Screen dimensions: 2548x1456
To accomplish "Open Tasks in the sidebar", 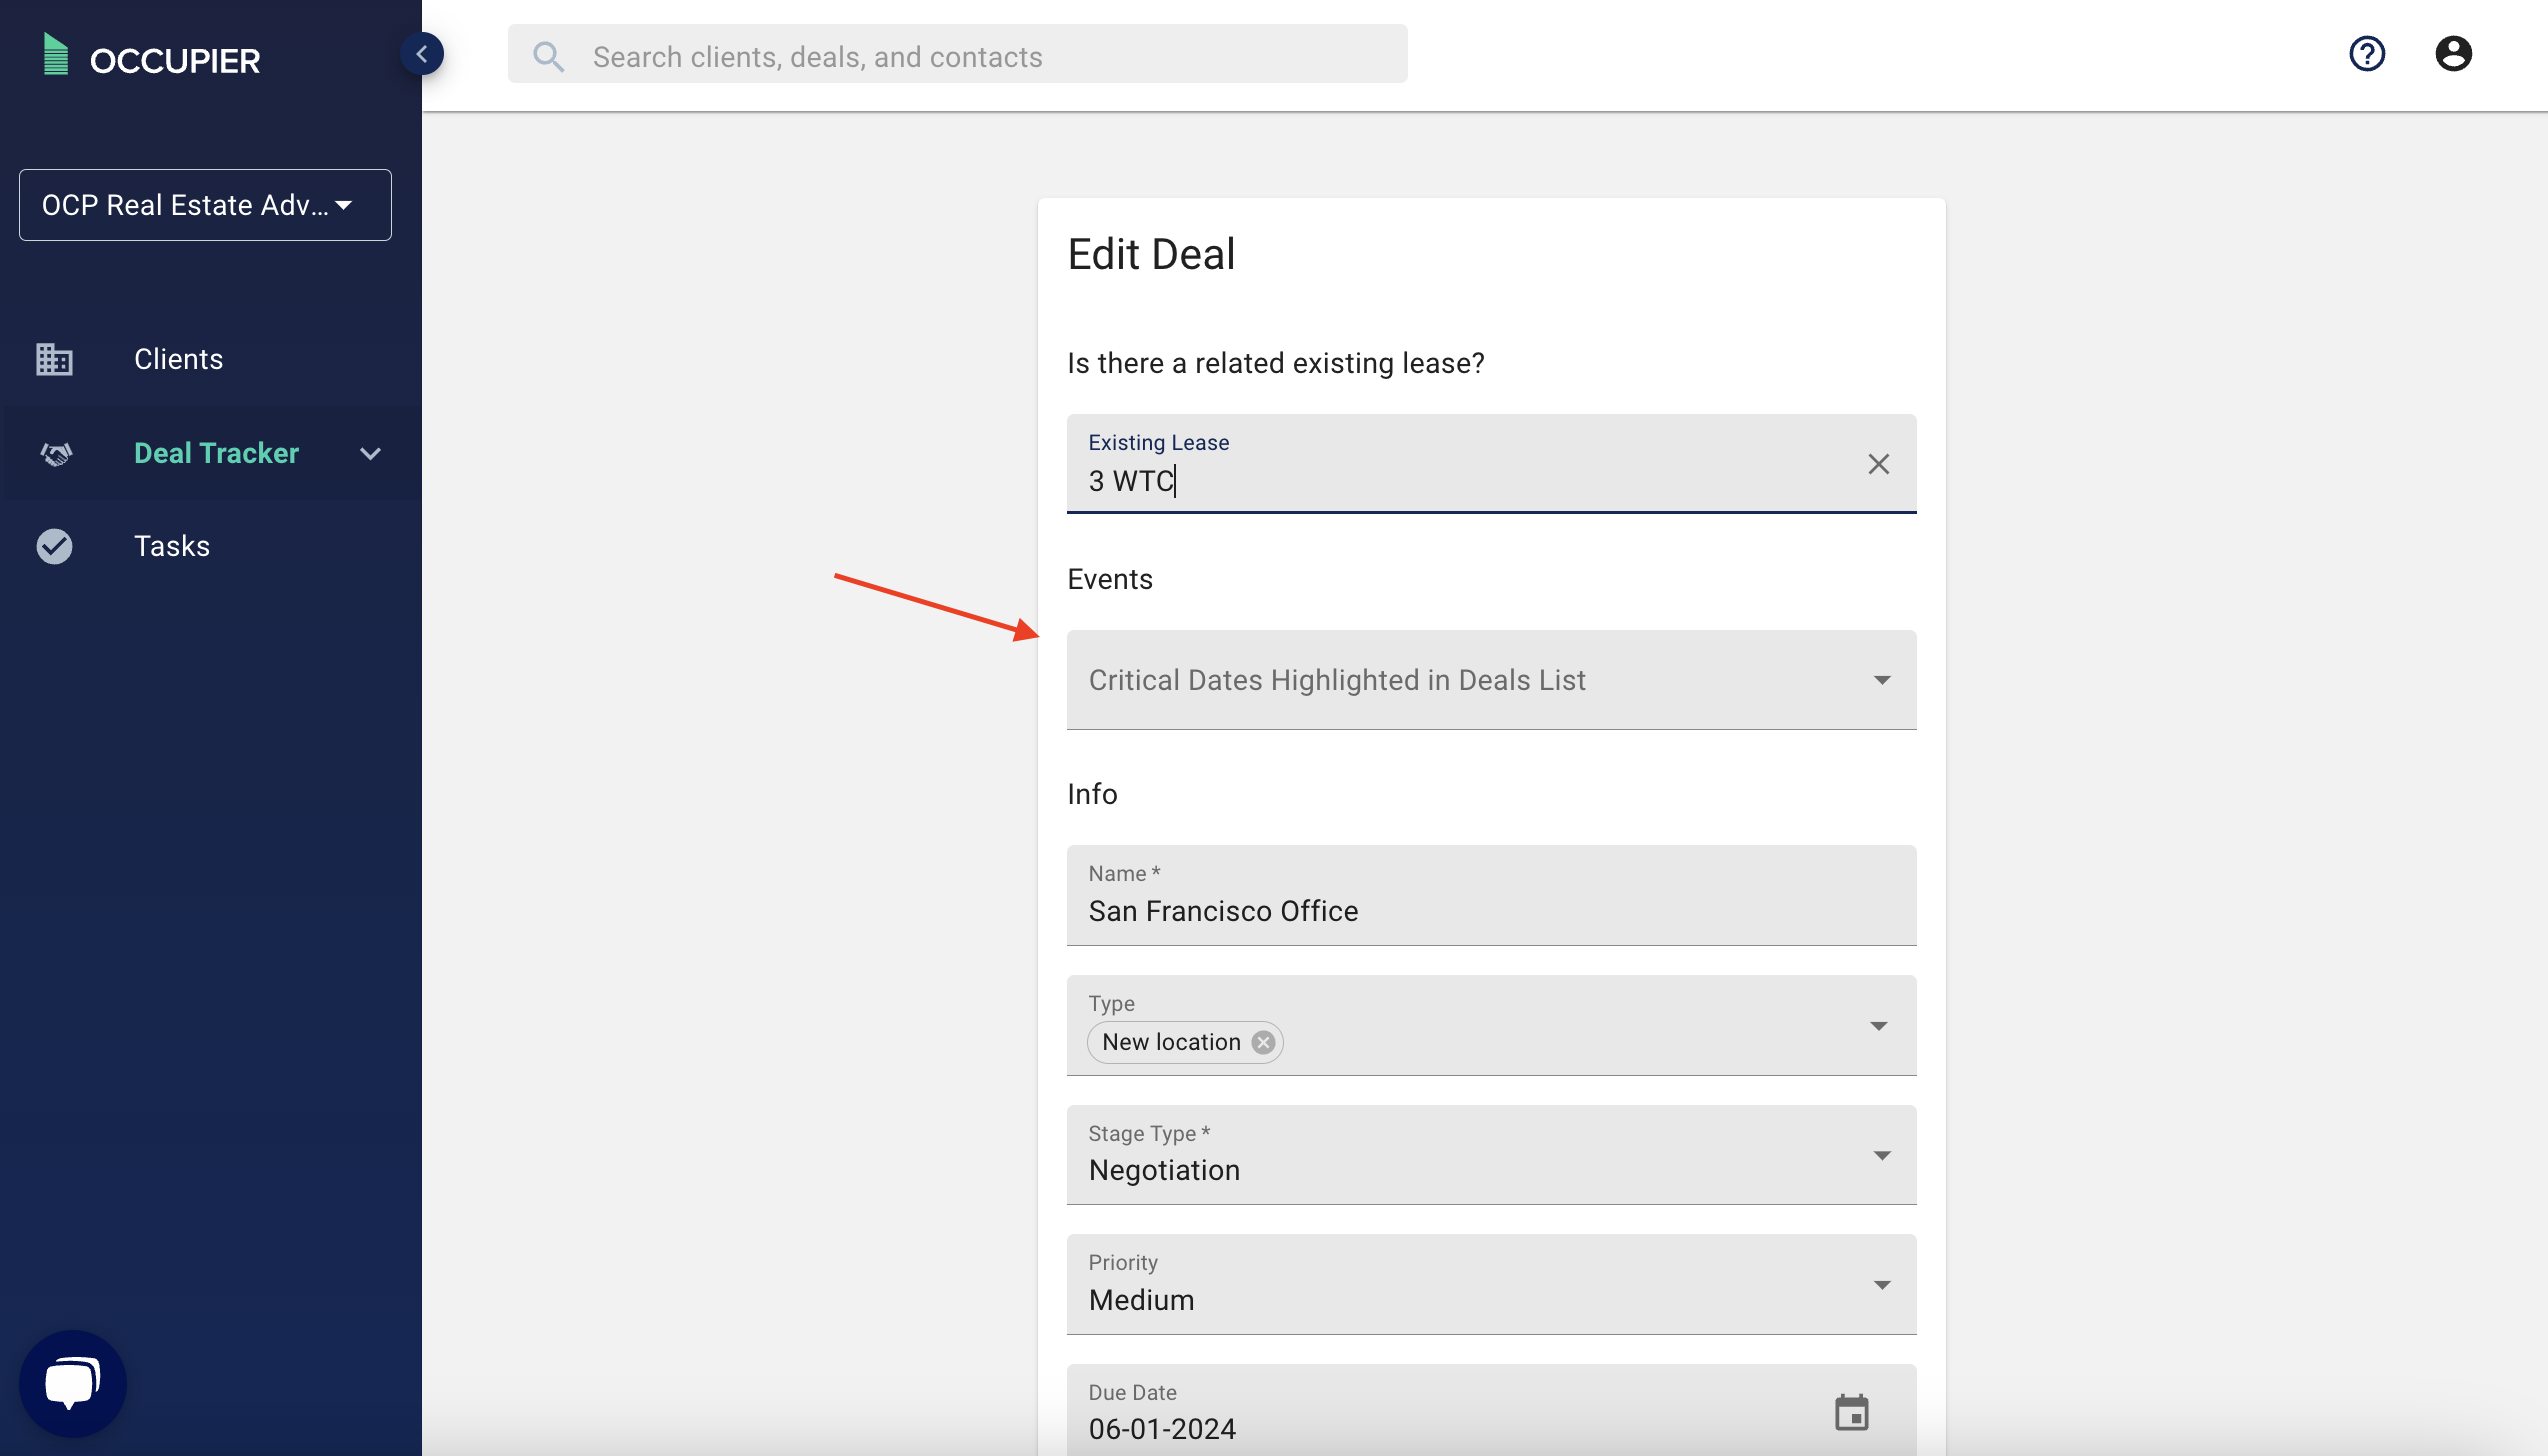I will (x=172, y=546).
